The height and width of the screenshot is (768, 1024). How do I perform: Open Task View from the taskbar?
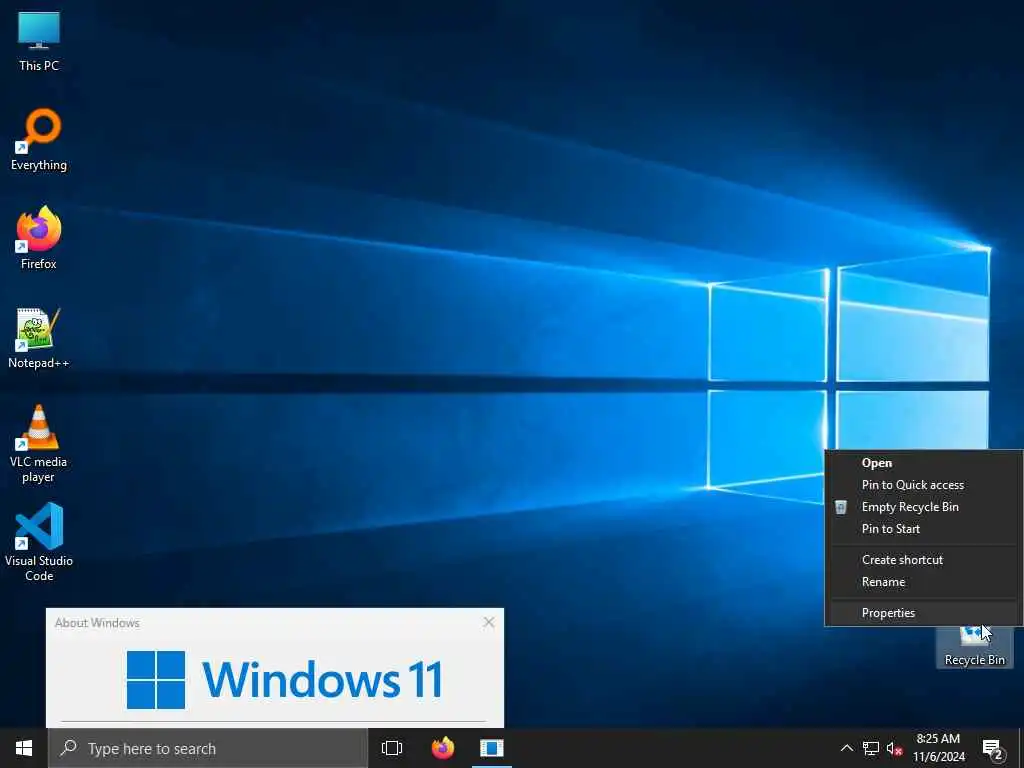(x=392, y=748)
